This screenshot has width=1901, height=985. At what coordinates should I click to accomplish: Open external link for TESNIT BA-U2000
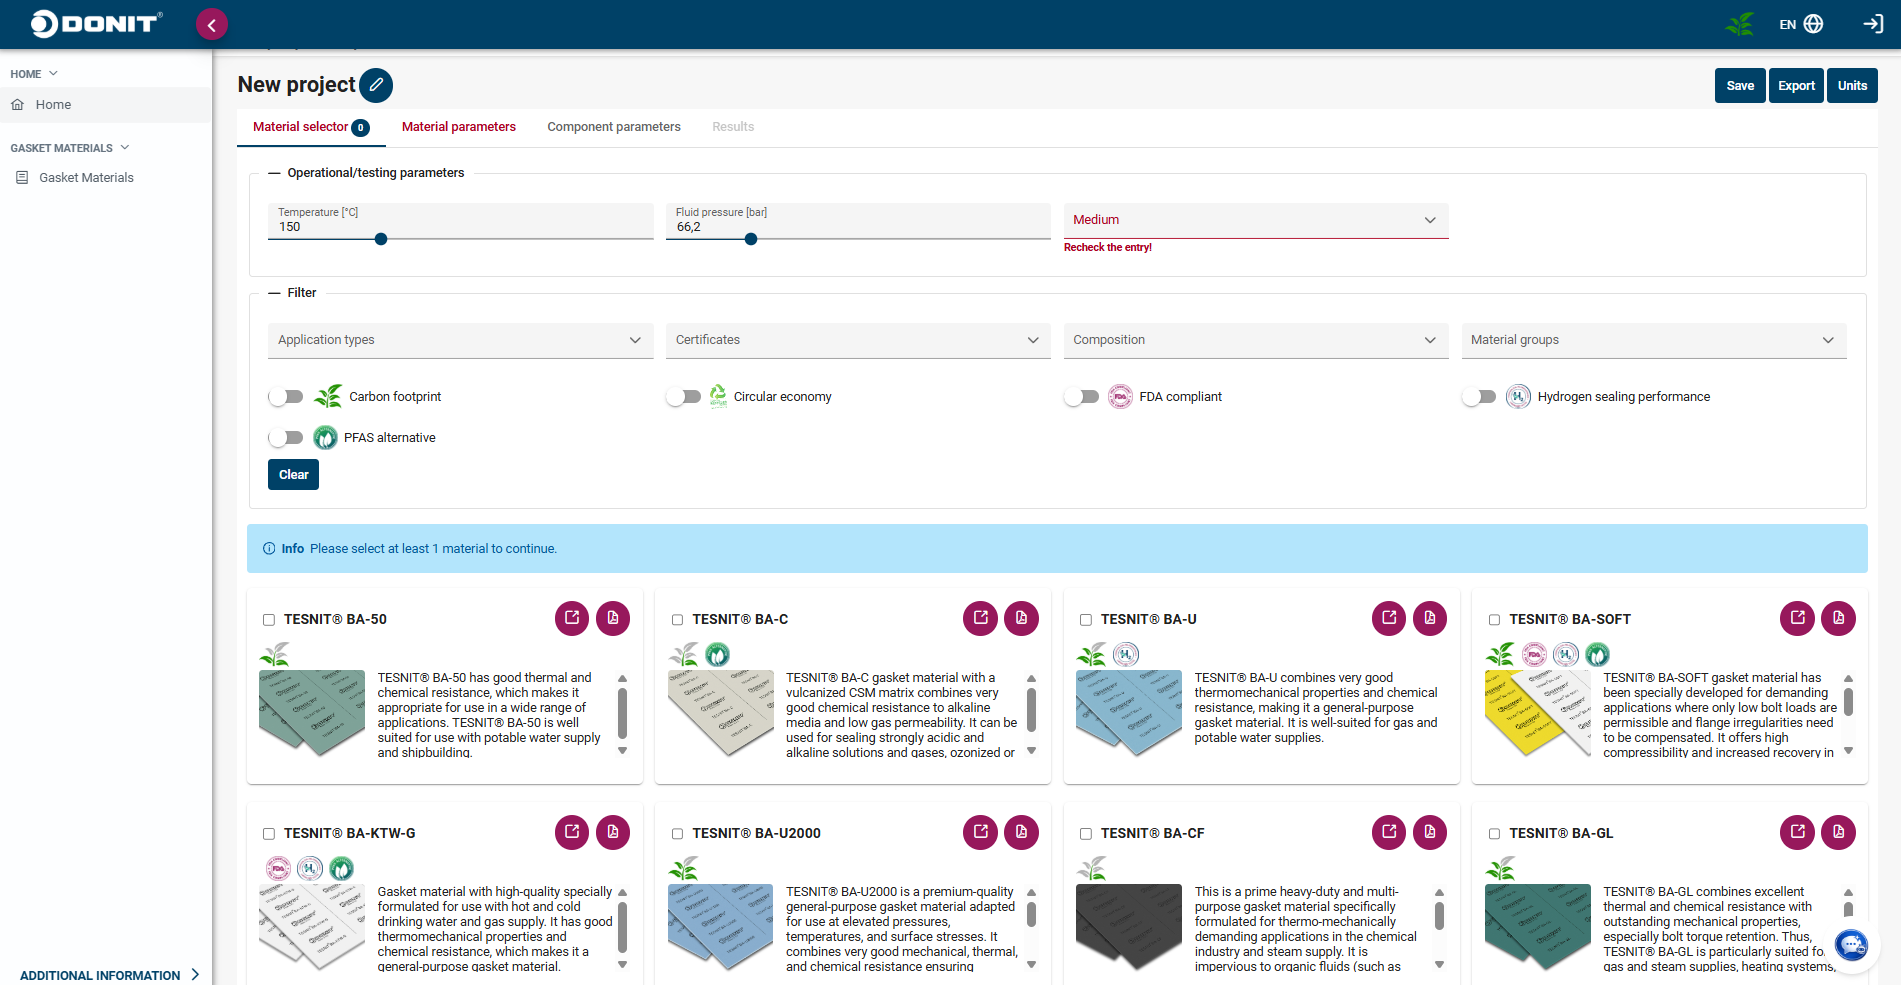tap(980, 832)
